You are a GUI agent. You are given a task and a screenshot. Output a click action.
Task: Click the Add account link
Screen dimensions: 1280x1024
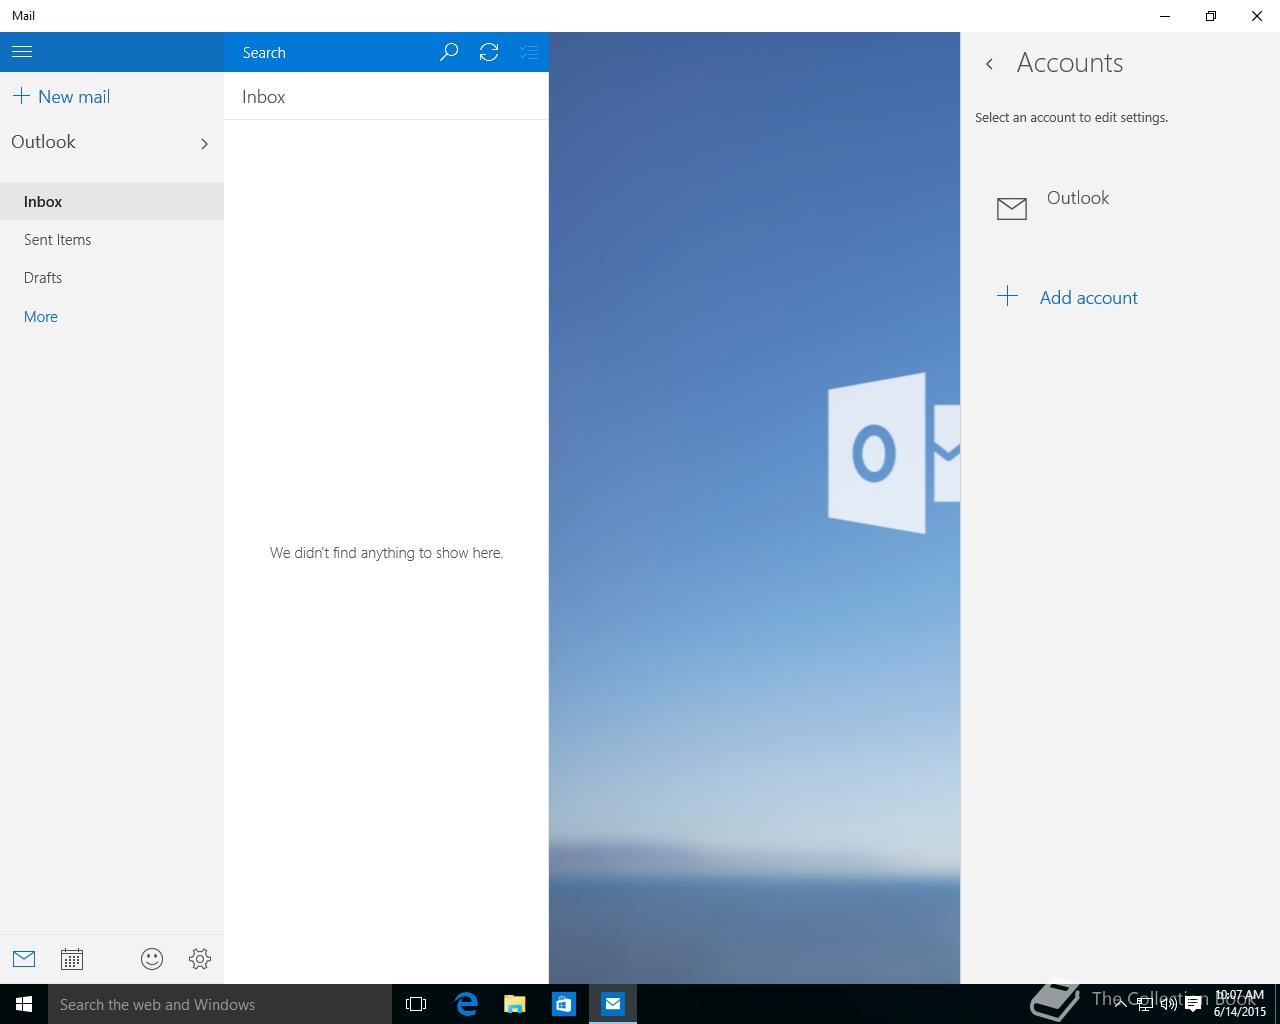[1088, 298]
